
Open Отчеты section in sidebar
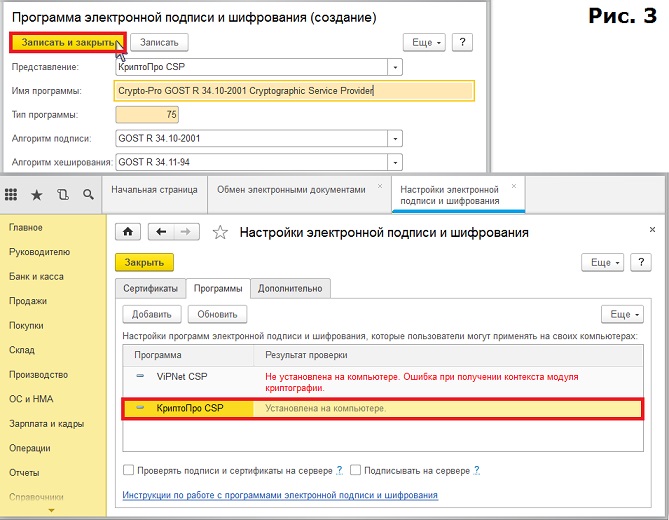pyautogui.click(x=24, y=473)
